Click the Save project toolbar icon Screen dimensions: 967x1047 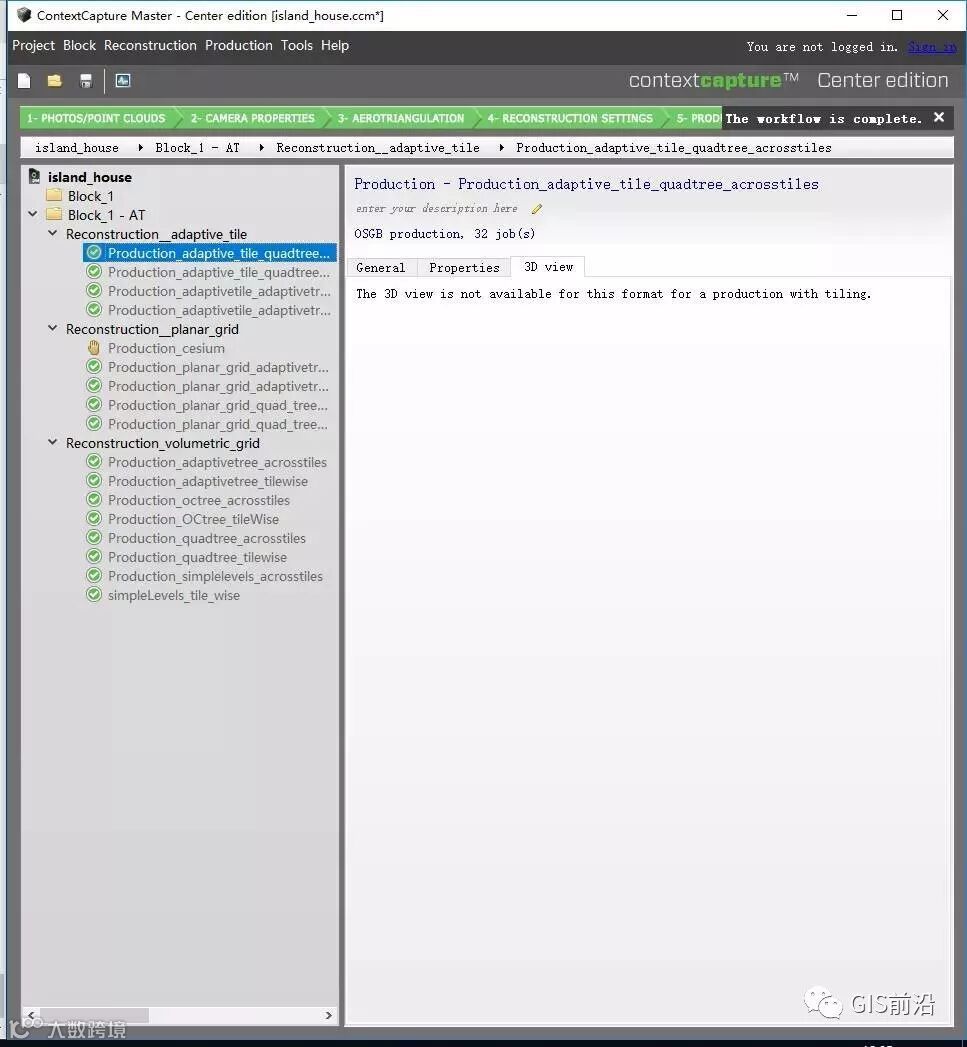point(85,81)
